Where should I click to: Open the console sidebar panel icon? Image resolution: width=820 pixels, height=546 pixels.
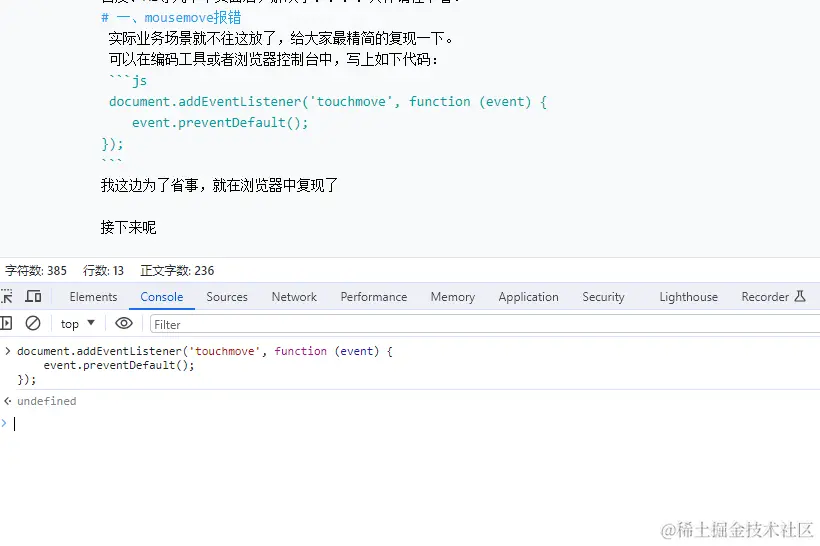6,324
